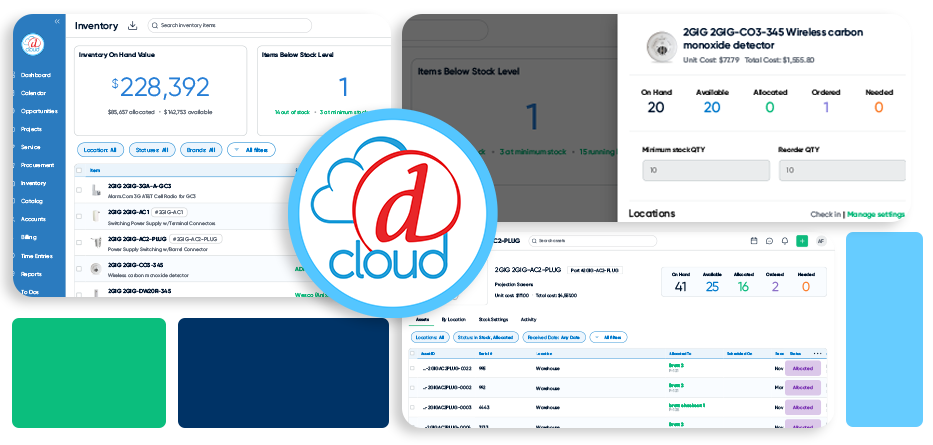The width and height of the screenshot is (933, 445).
Task: Click the green plus add button
Action: pyautogui.click(x=802, y=241)
